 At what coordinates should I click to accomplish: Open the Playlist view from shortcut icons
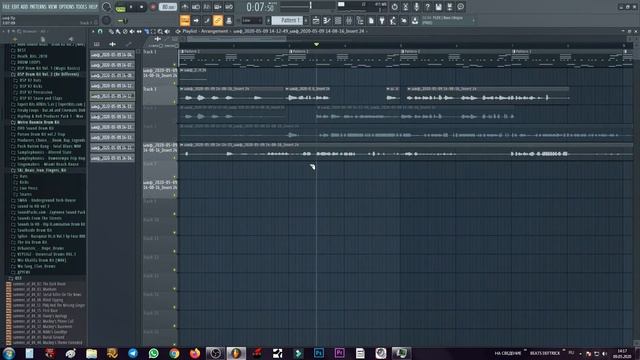[x=316, y=20]
